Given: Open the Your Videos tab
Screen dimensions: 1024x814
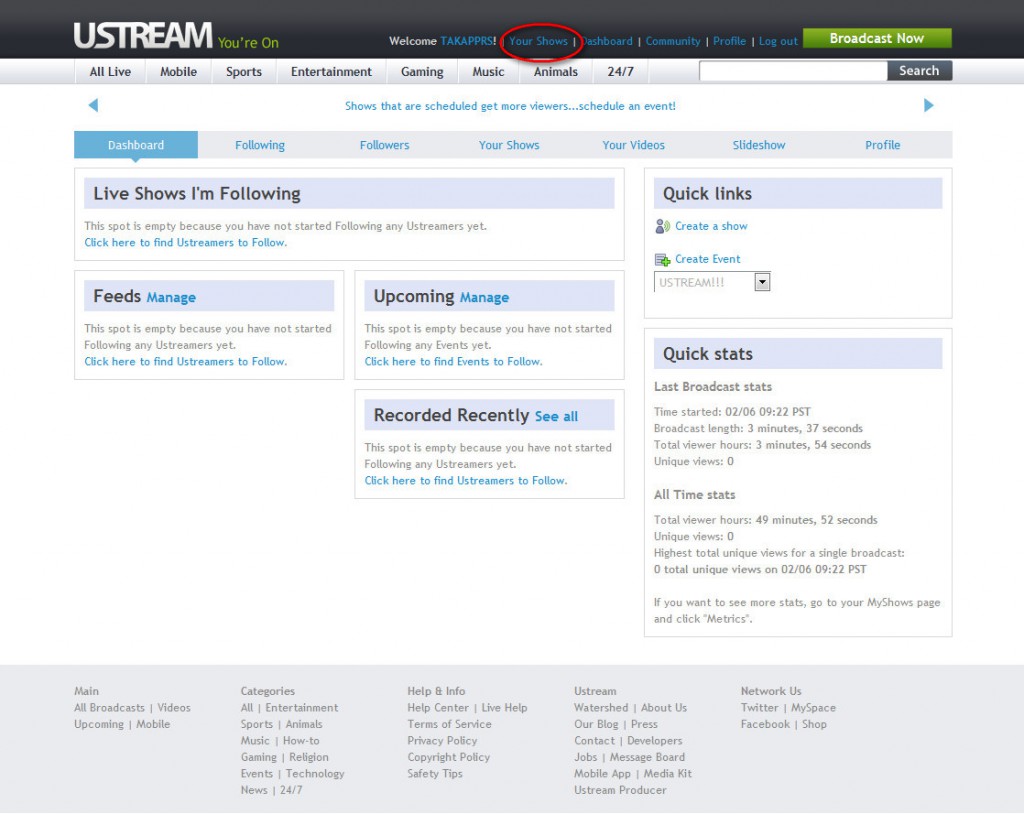Looking at the screenshot, I should coord(633,145).
